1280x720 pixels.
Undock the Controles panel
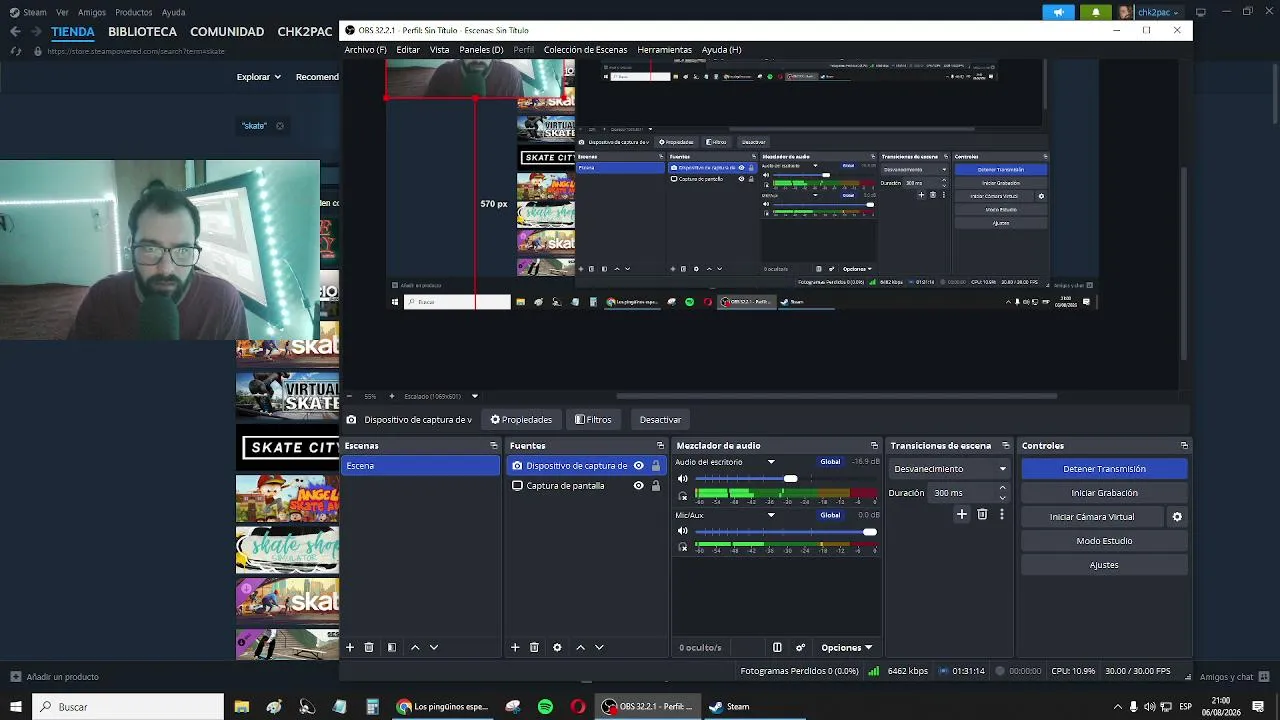click(x=1184, y=446)
